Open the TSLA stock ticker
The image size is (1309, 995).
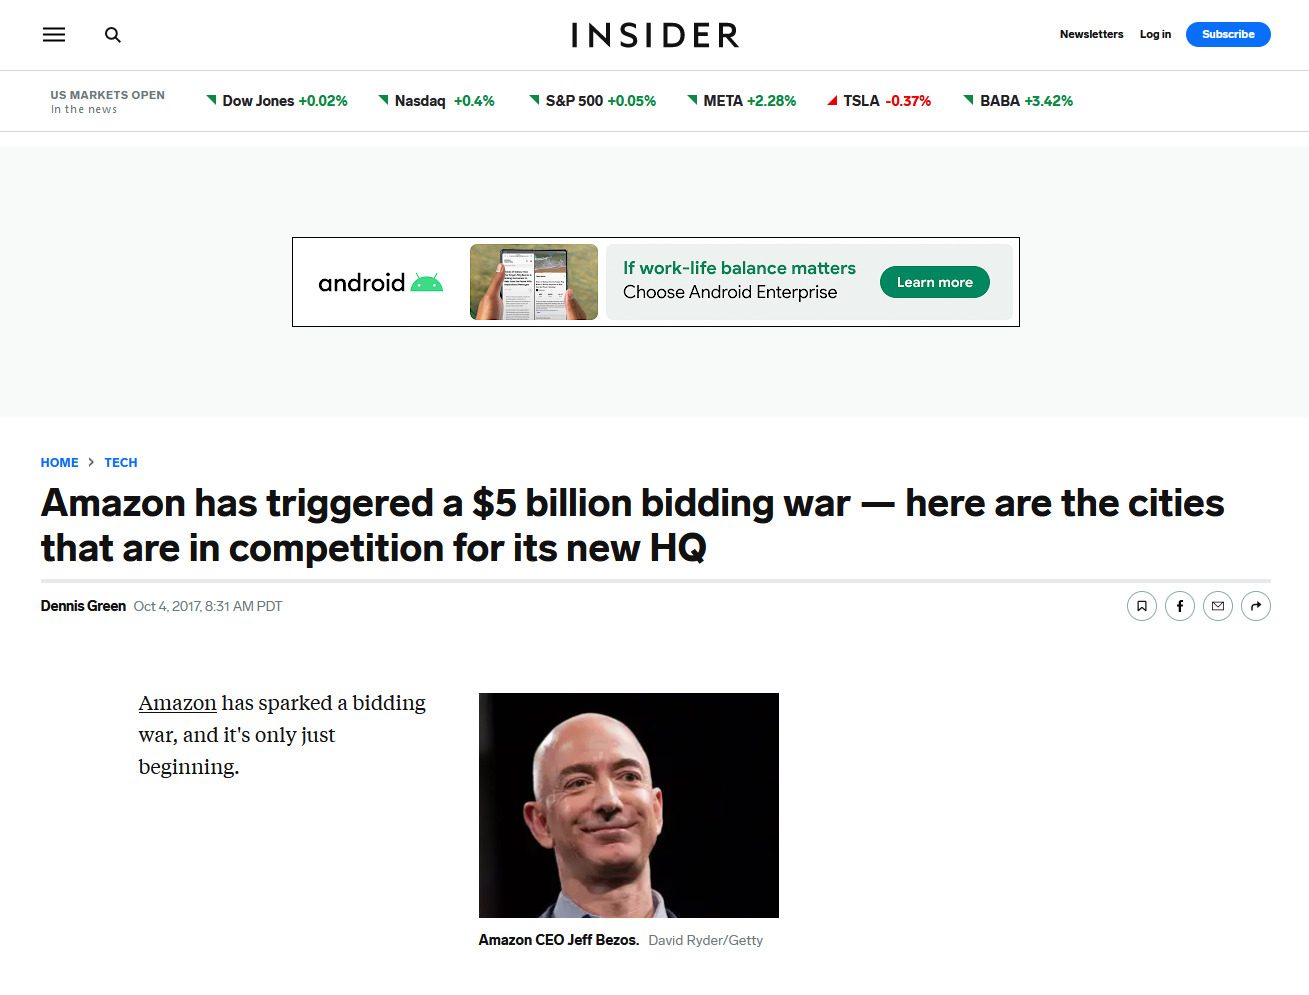tap(879, 101)
